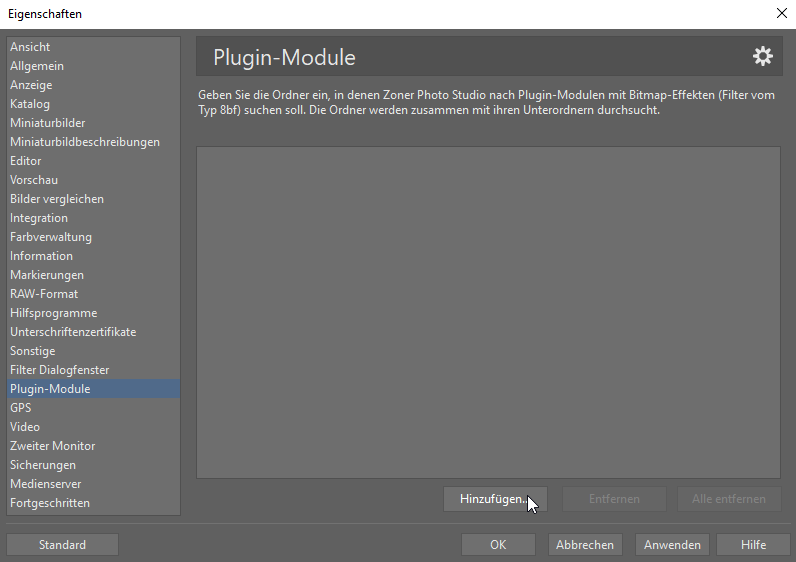This screenshot has height=562, width=796.
Task: Open Hilfe for this dialog
Action: (x=753, y=545)
